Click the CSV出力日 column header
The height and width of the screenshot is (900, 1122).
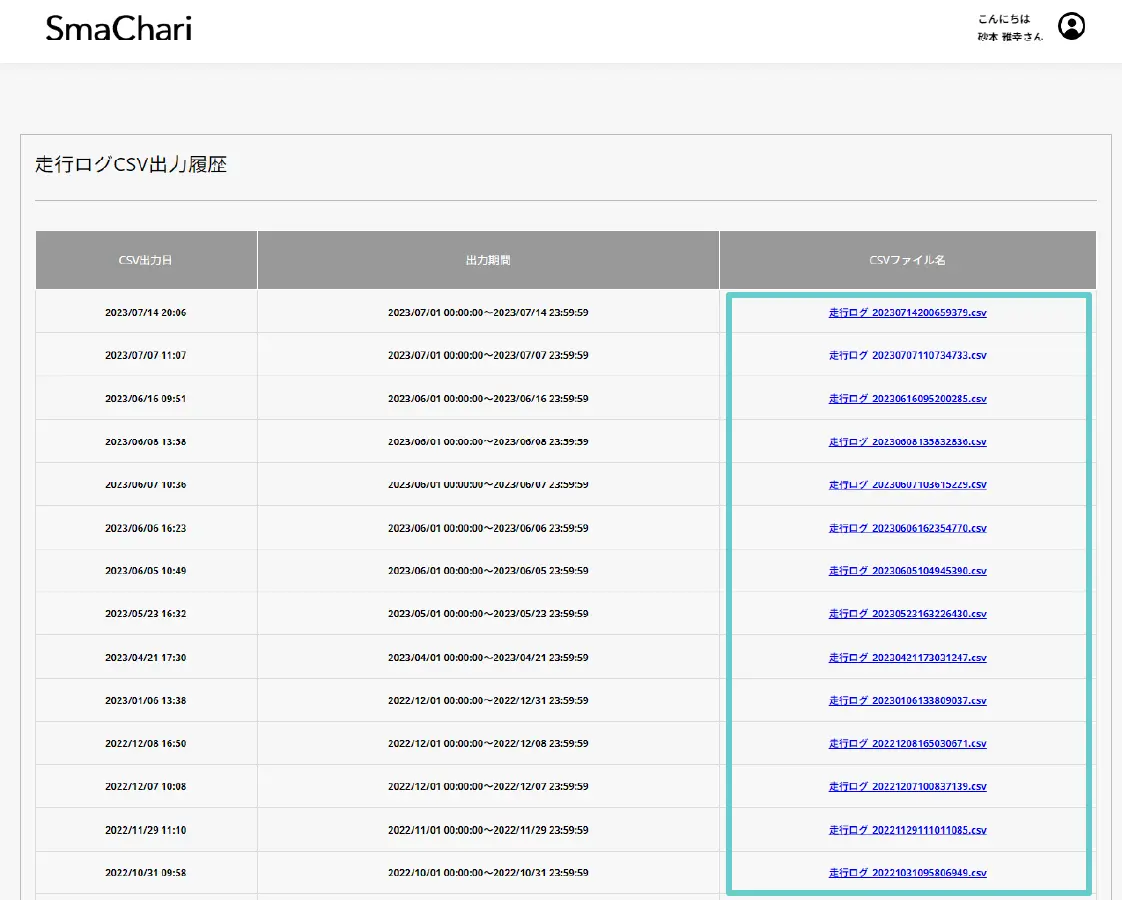click(x=146, y=260)
